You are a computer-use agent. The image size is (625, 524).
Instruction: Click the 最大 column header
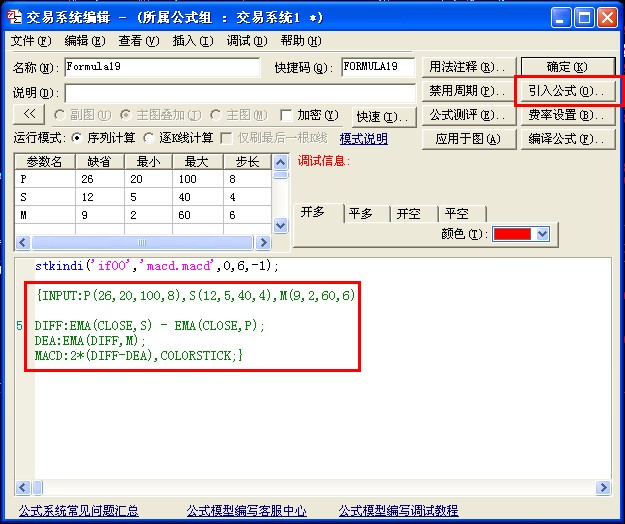tap(198, 162)
